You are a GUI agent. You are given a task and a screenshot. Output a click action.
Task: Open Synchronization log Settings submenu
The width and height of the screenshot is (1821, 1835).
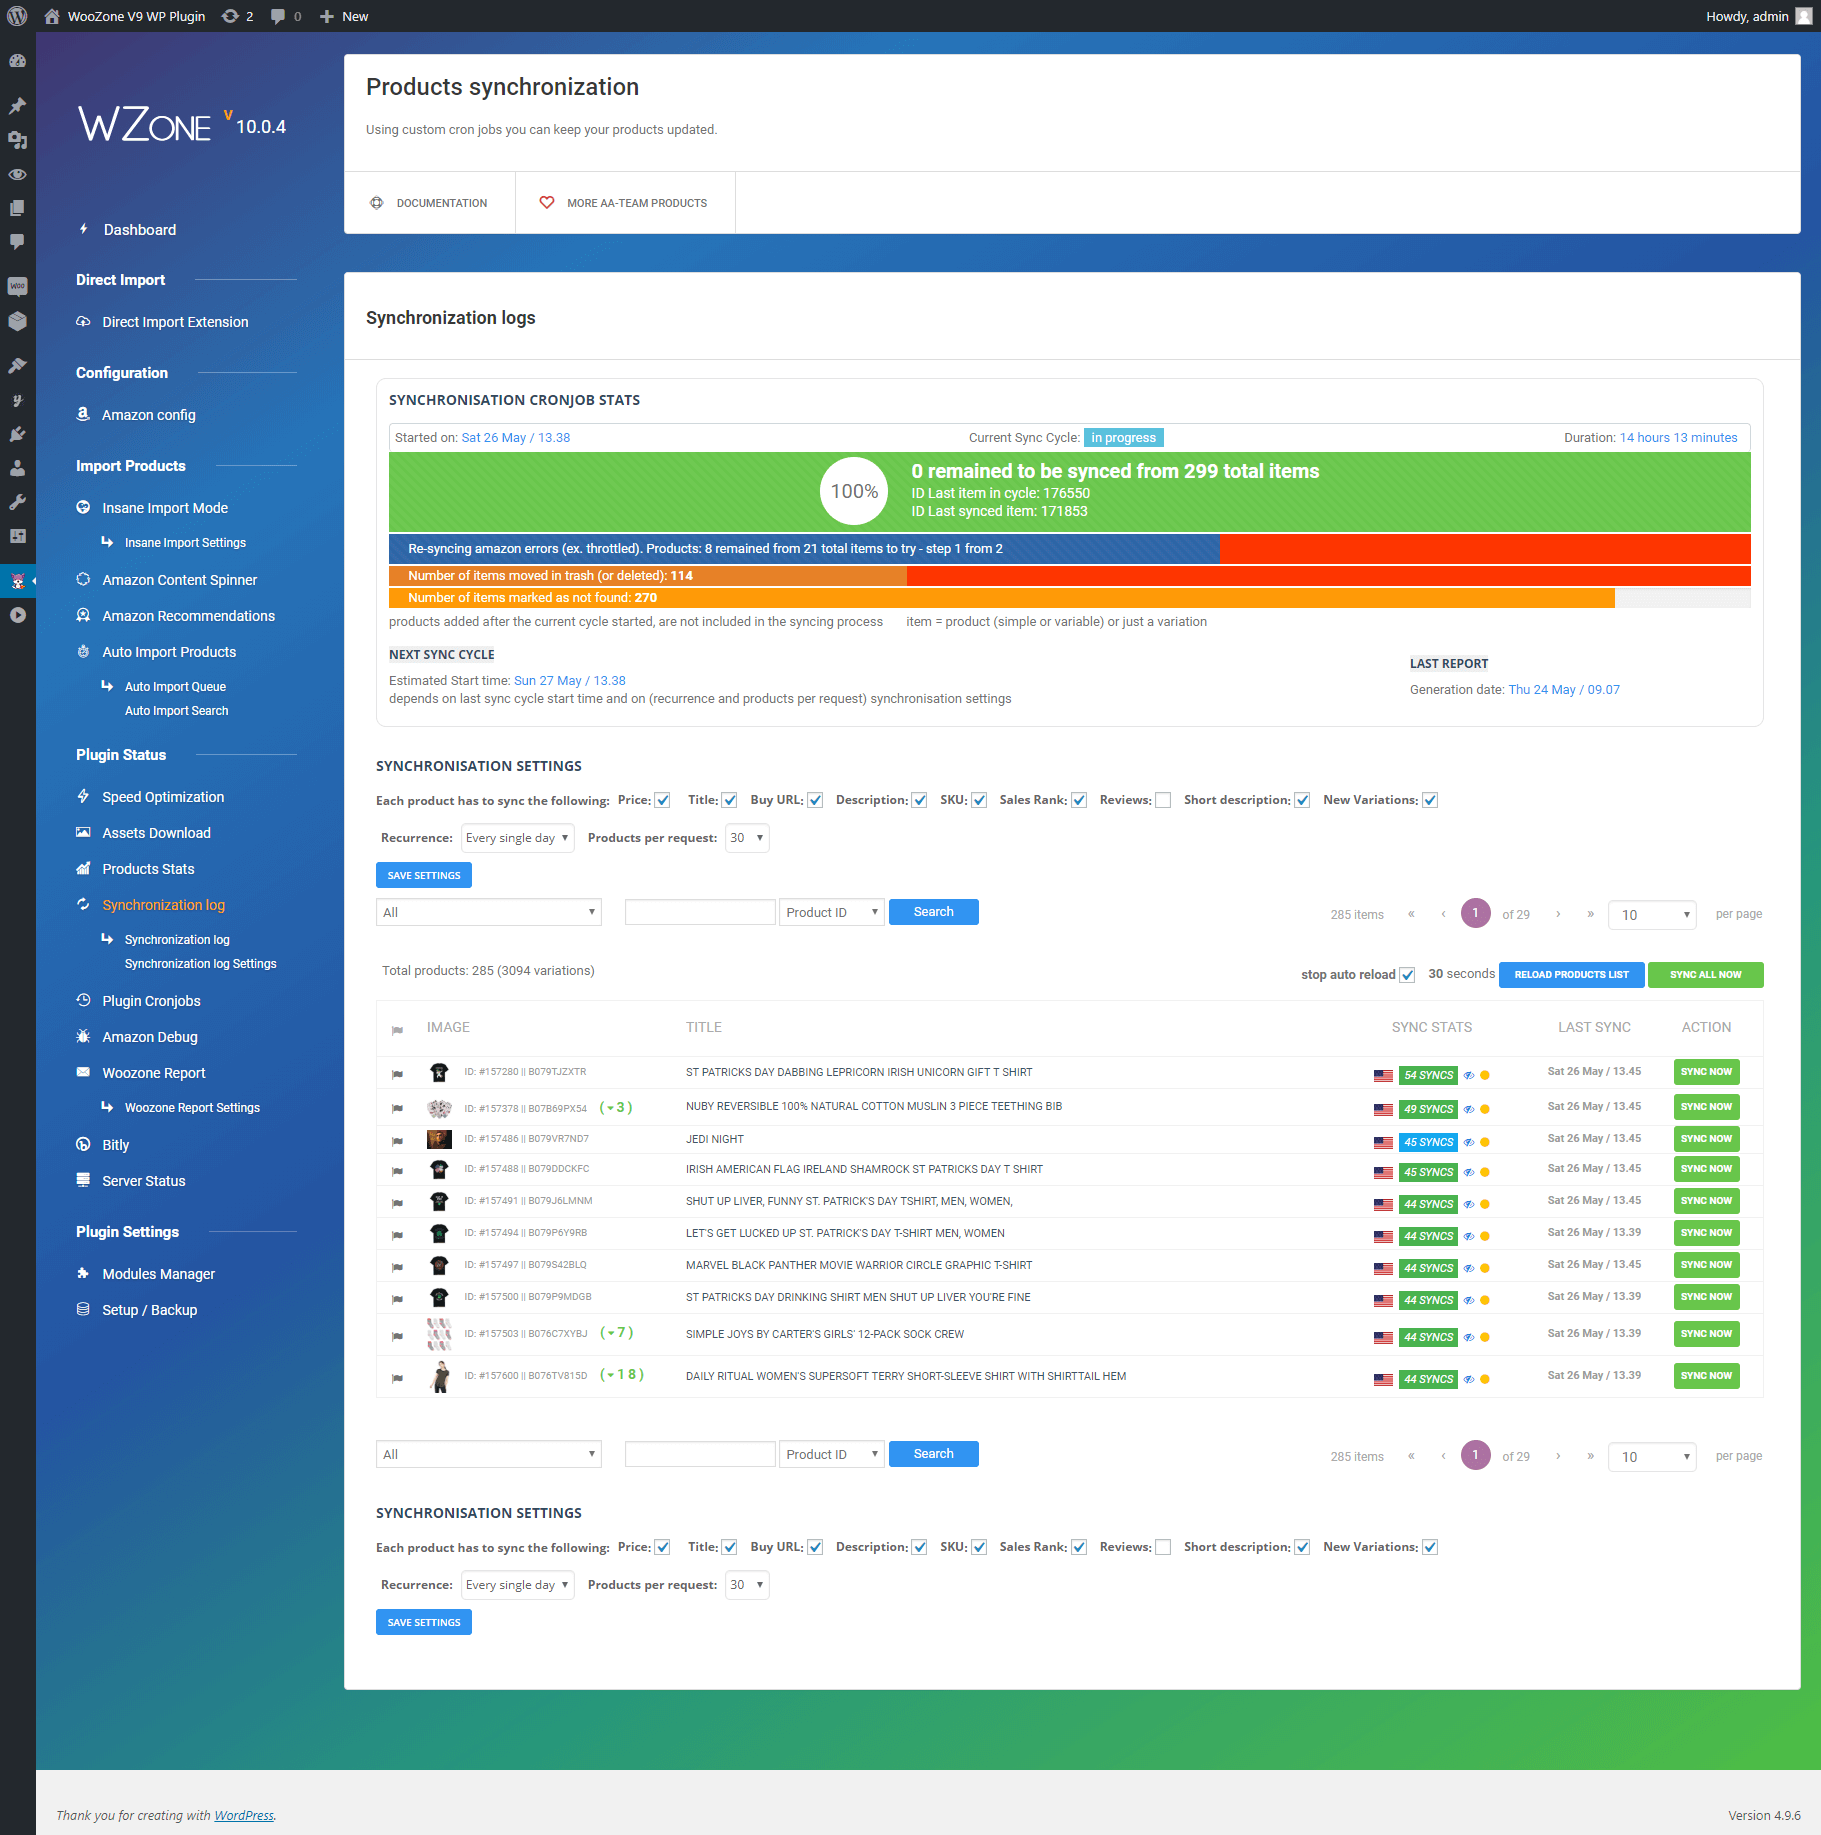point(201,964)
